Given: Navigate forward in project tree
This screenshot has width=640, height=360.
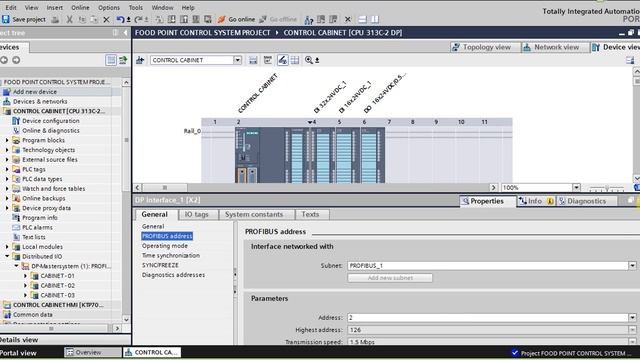Looking at the screenshot, I should pos(16,60).
